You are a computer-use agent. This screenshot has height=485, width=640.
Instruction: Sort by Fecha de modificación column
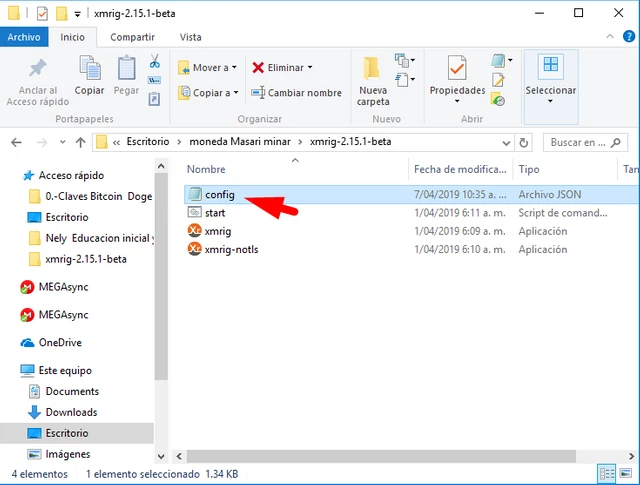pyautogui.click(x=460, y=169)
